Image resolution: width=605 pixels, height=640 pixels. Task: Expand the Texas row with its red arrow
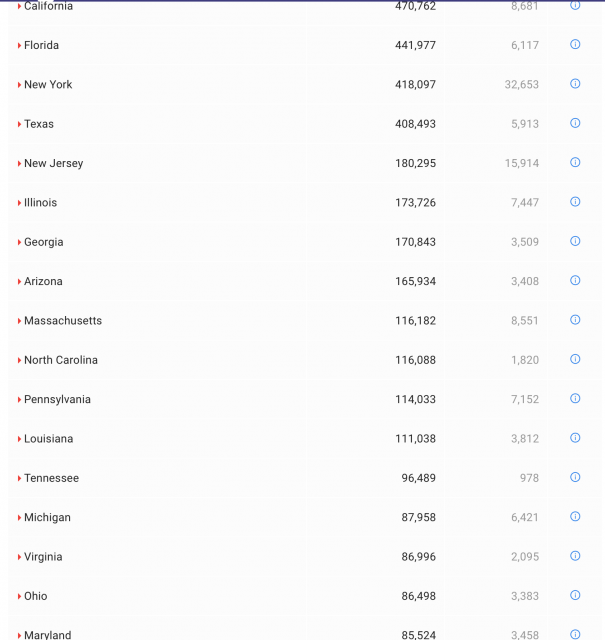(x=19, y=125)
